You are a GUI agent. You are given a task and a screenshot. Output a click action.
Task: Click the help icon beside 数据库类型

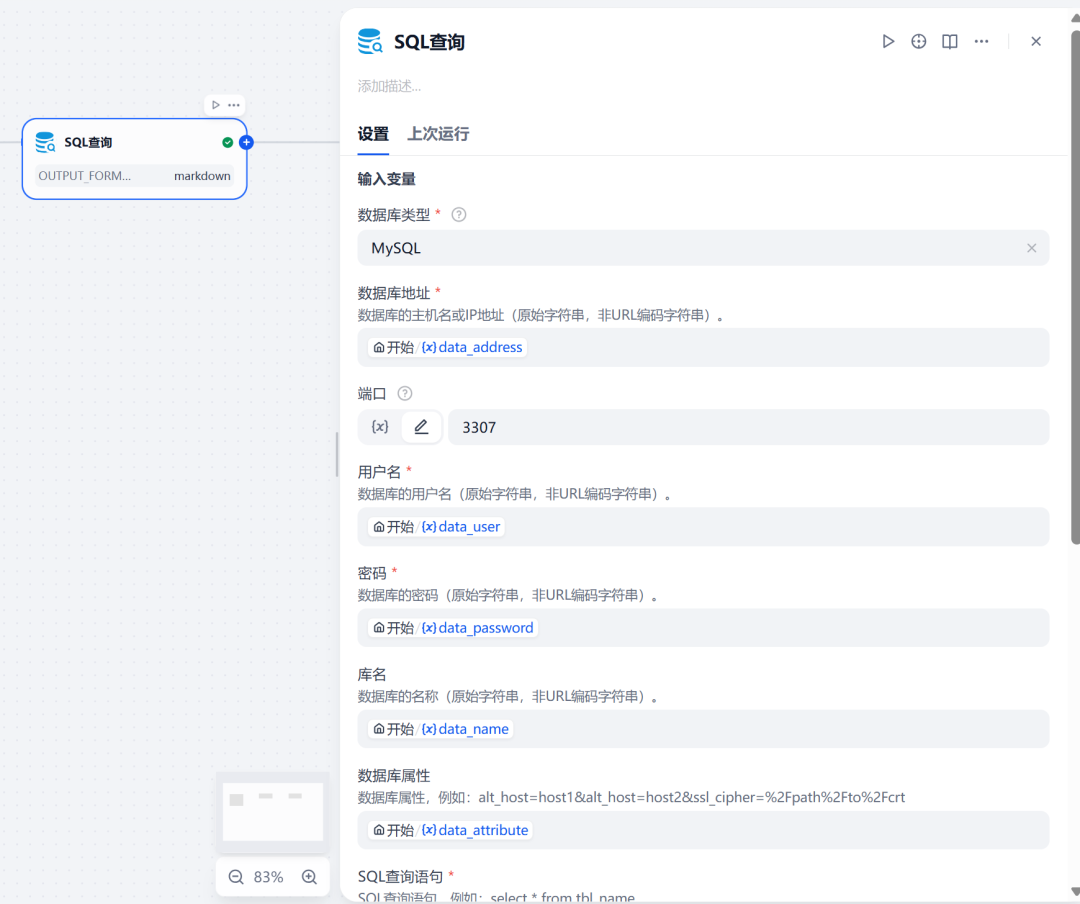click(x=459, y=214)
